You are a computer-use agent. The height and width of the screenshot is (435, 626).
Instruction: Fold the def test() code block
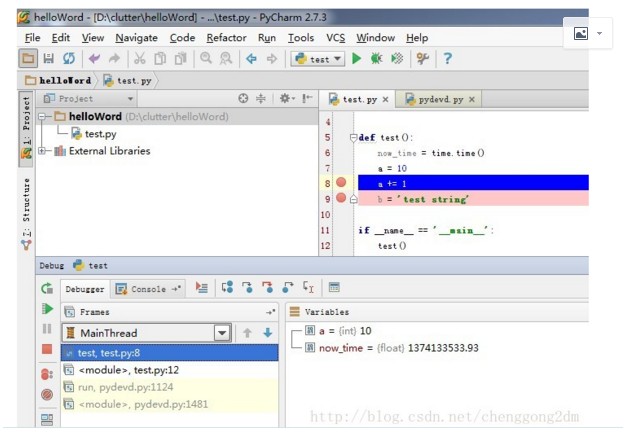353,138
